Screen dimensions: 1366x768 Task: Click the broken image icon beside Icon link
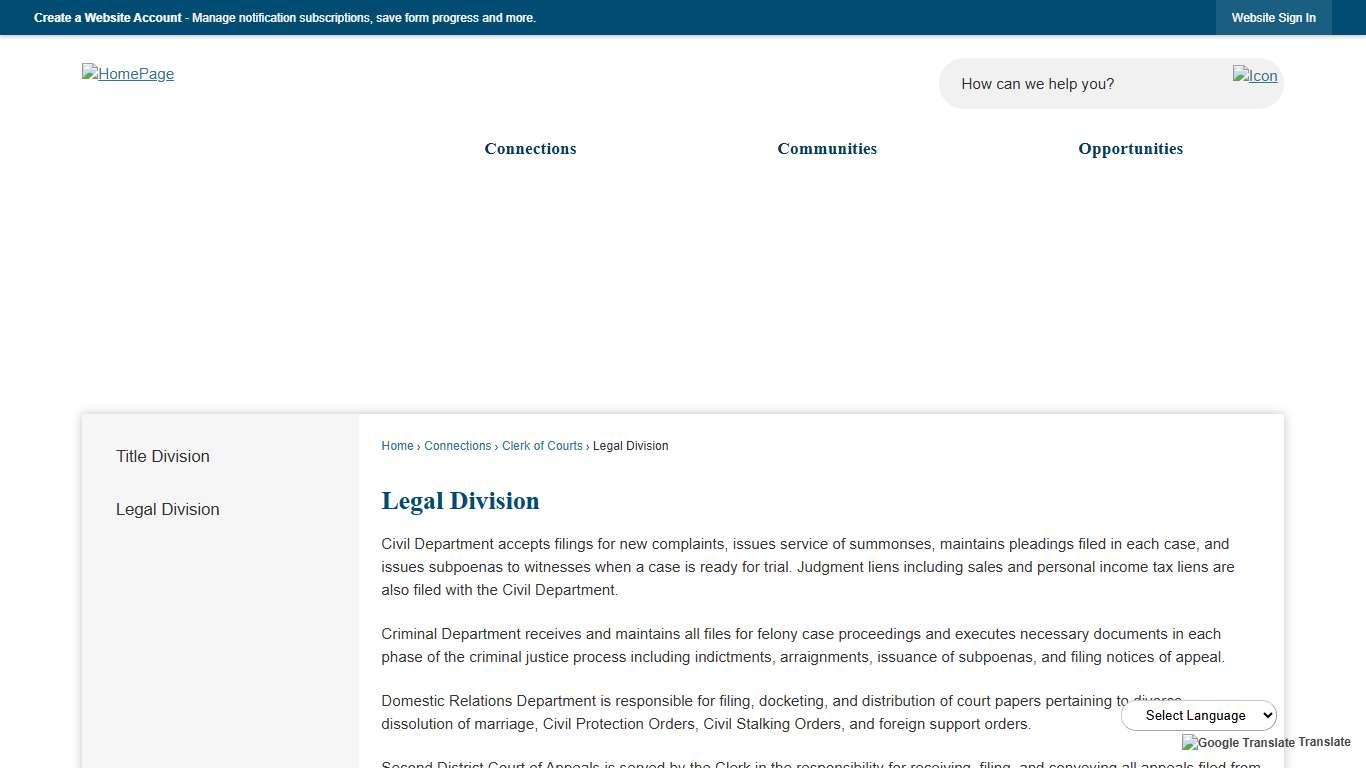point(1240,75)
